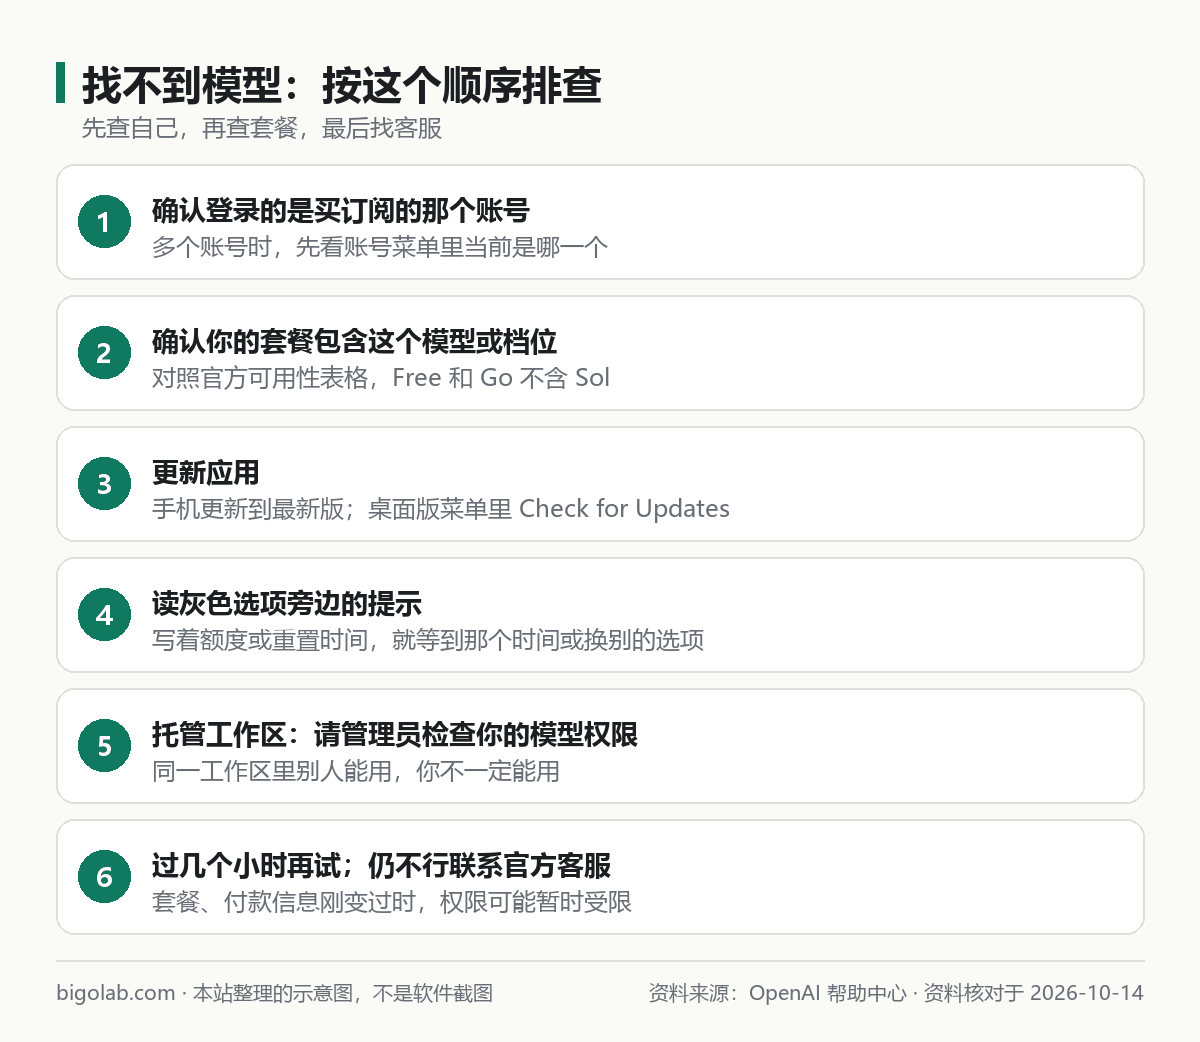
Task: Click the green number 3 circle
Action: [104, 484]
